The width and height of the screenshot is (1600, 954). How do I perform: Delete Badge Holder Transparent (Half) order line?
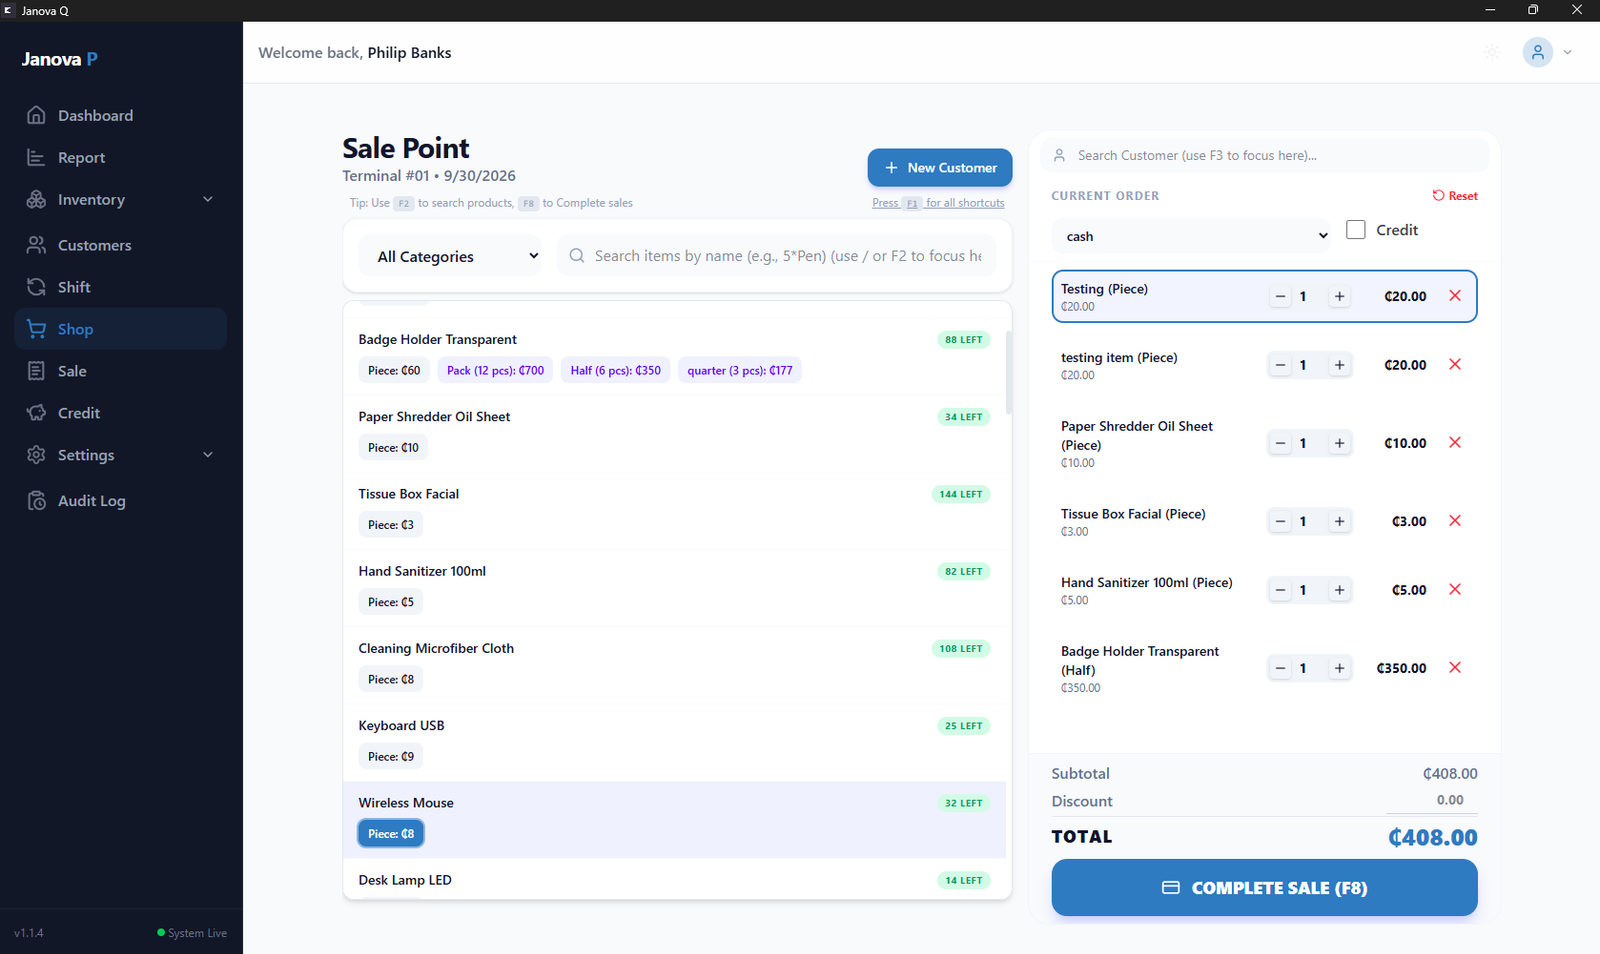(x=1455, y=668)
